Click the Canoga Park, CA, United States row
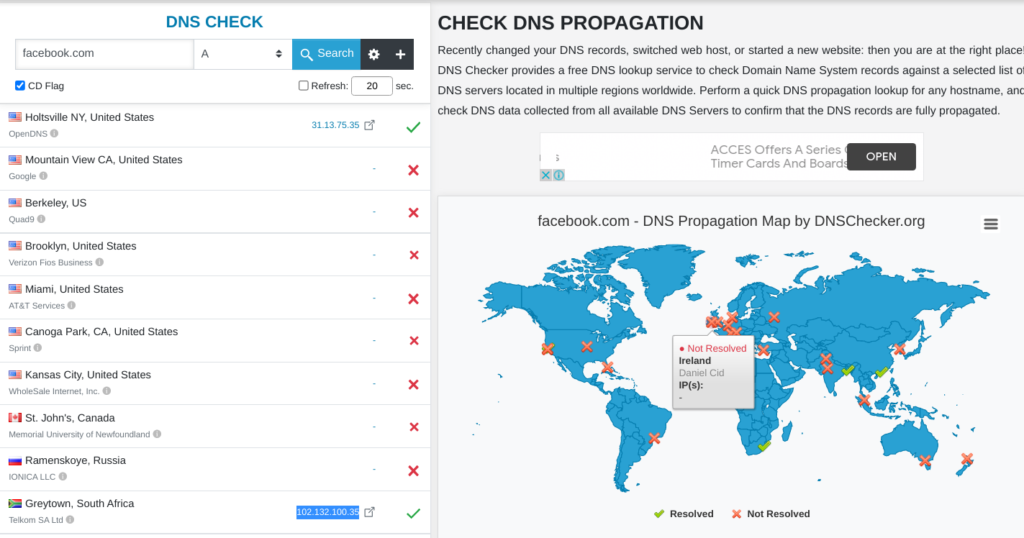This screenshot has height=538, width=1024. click(215, 340)
